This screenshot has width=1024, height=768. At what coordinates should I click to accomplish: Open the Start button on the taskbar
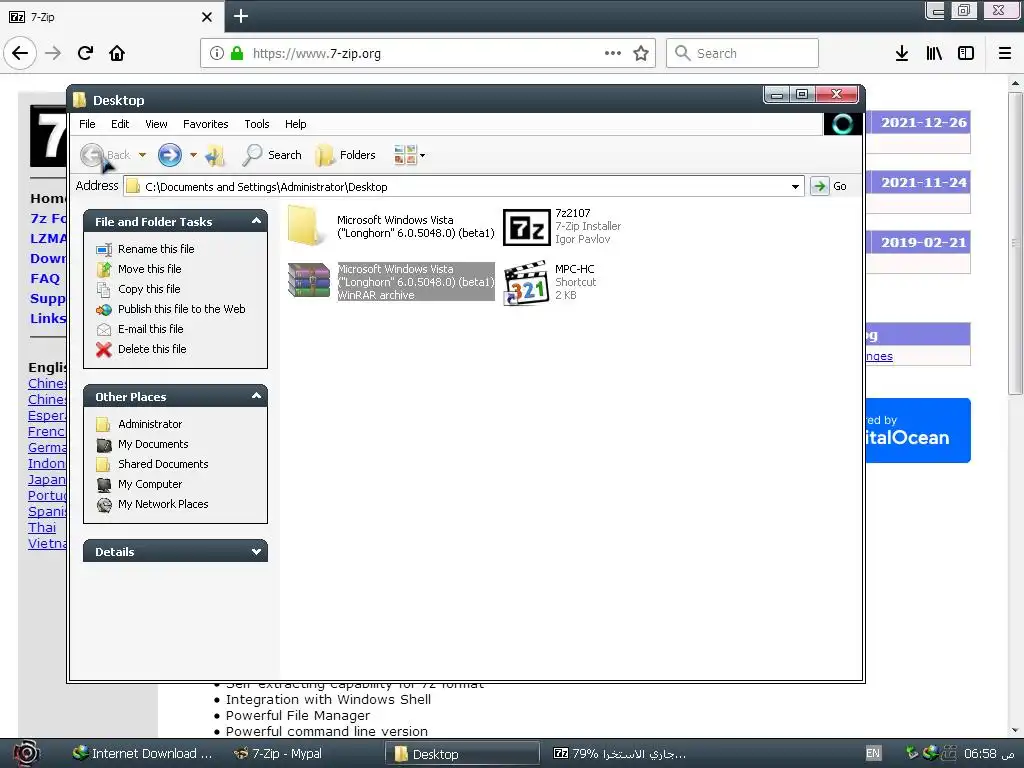[25, 753]
